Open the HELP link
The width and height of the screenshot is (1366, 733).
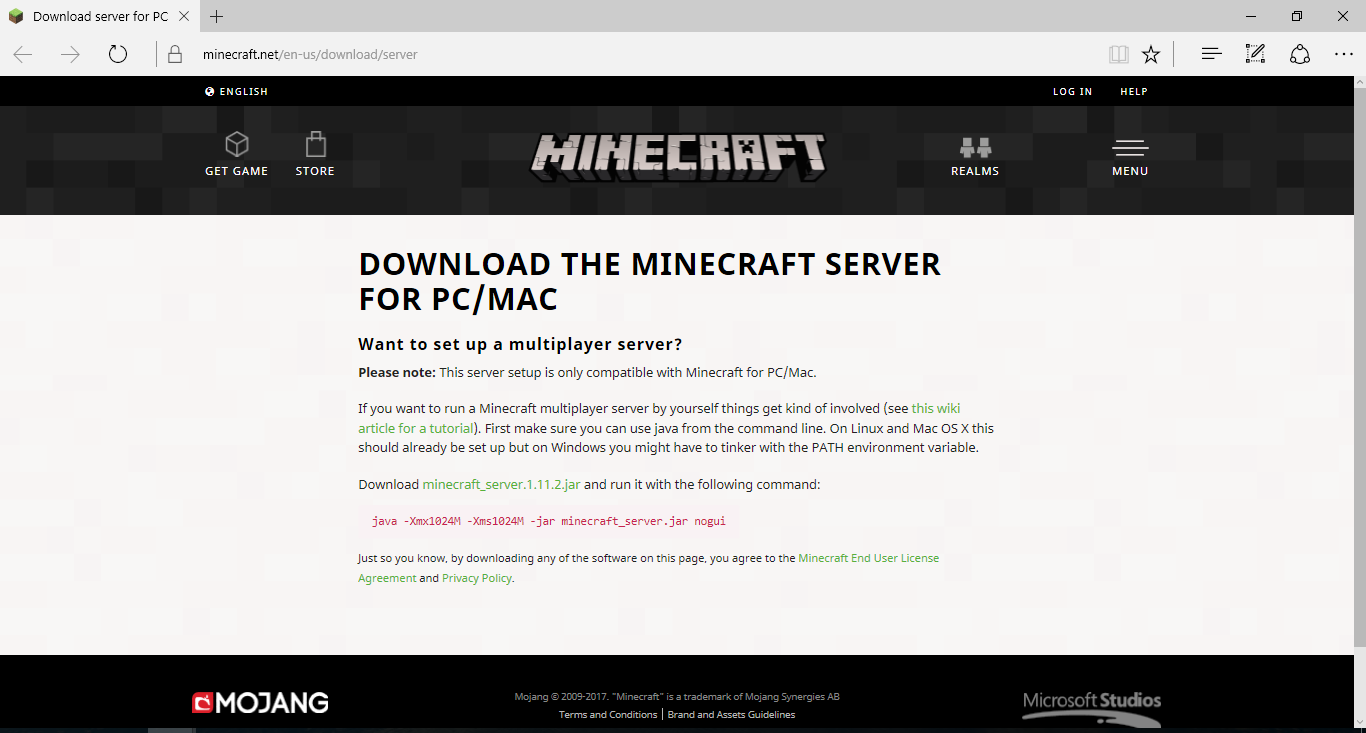(x=1133, y=91)
